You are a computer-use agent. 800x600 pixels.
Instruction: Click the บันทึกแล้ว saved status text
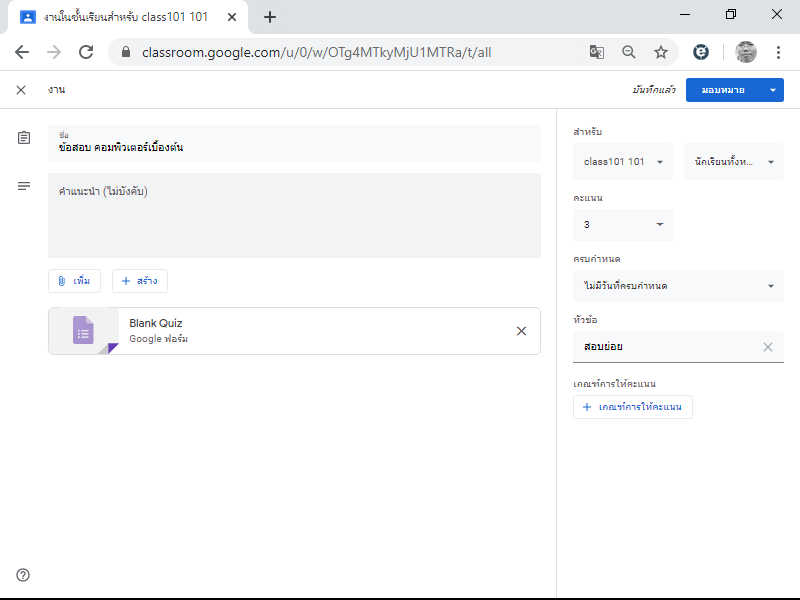[x=654, y=90]
